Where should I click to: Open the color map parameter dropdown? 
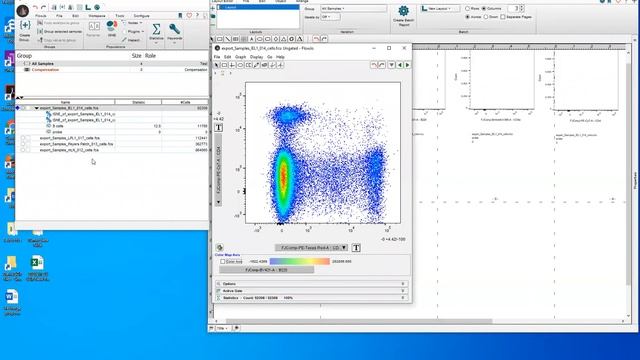(267, 270)
